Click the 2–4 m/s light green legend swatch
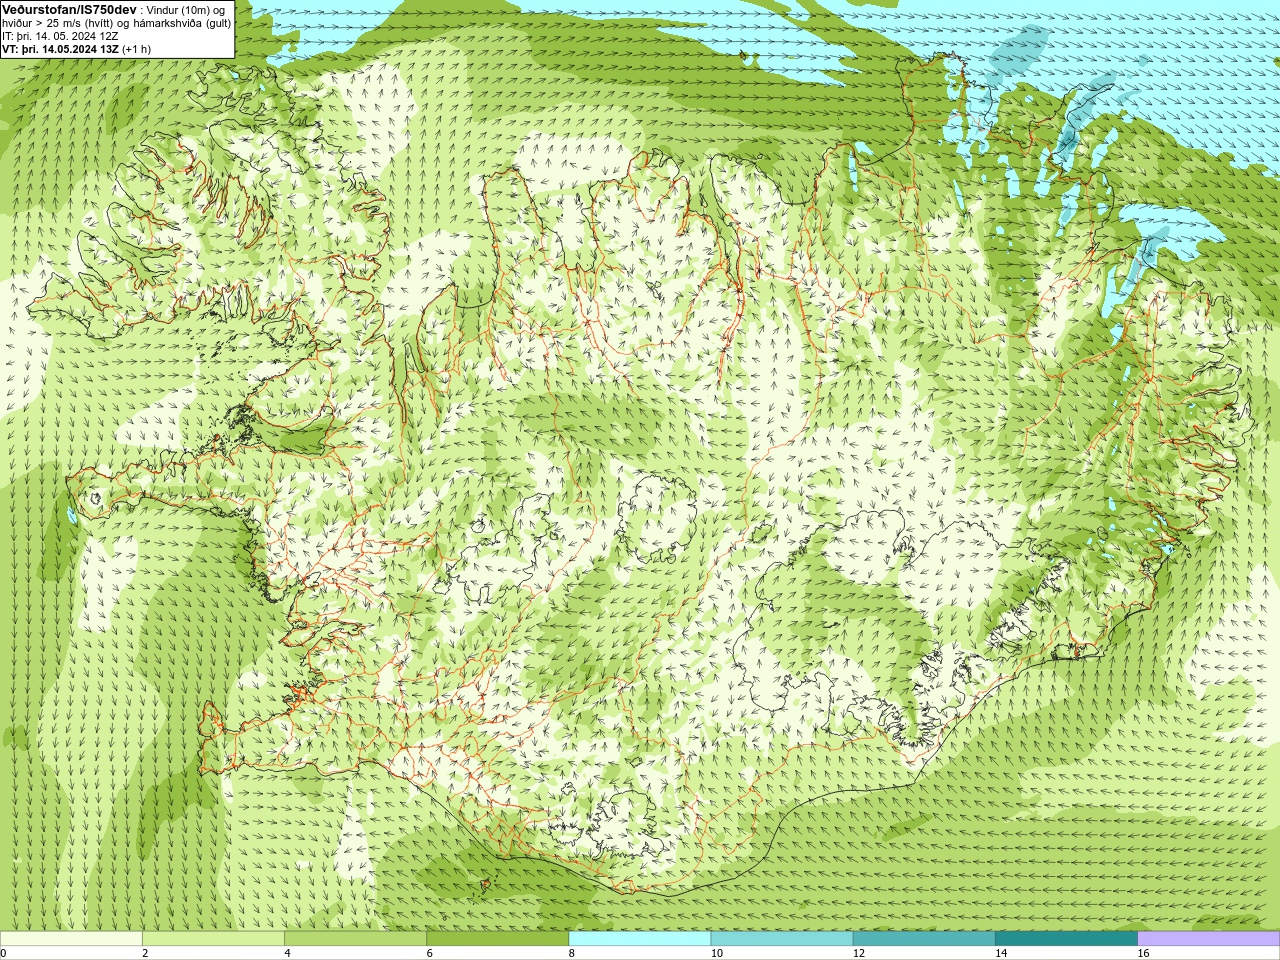The image size is (1280, 960). (x=213, y=939)
